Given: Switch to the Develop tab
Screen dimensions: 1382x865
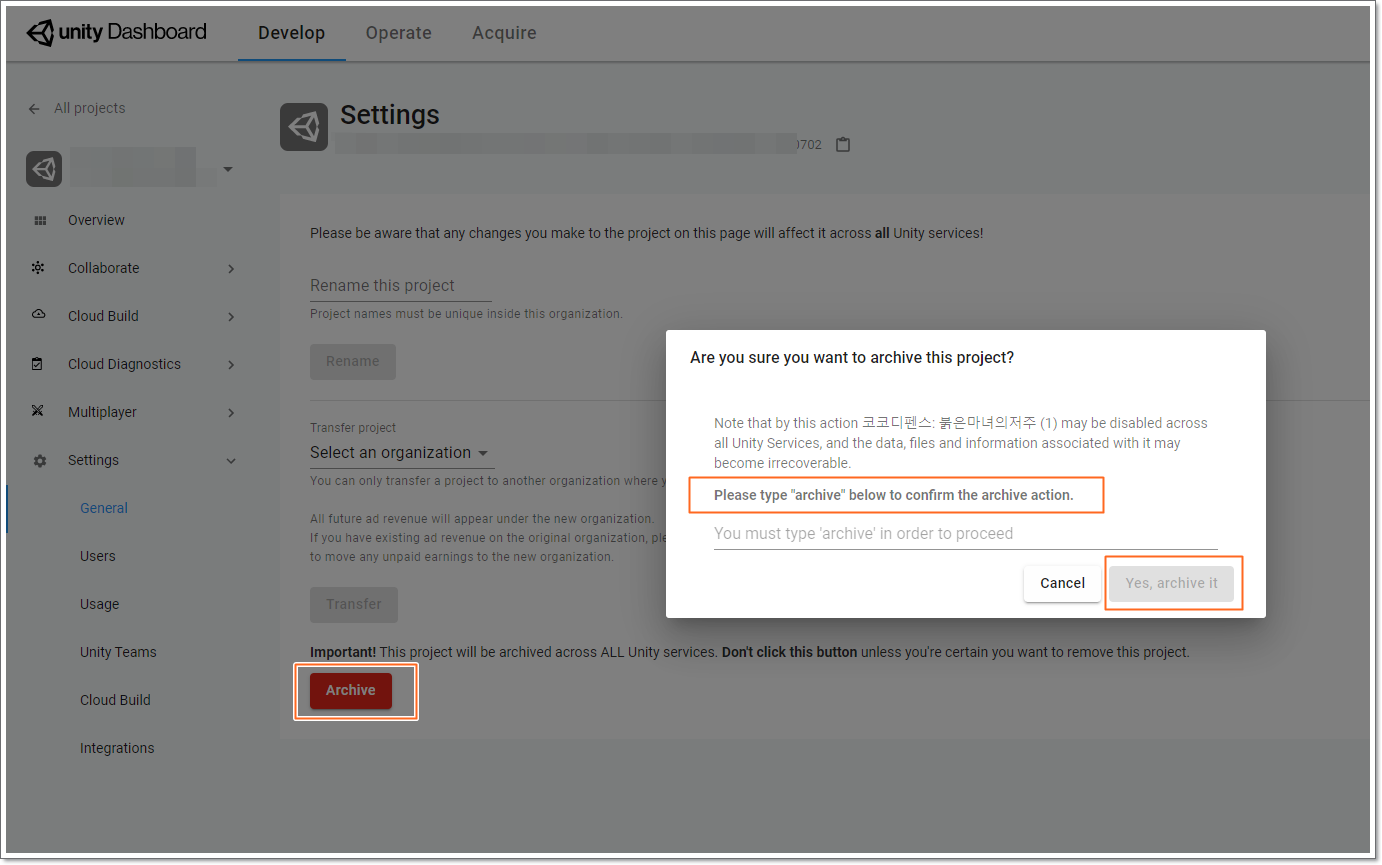Looking at the screenshot, I should pos(292,33).
